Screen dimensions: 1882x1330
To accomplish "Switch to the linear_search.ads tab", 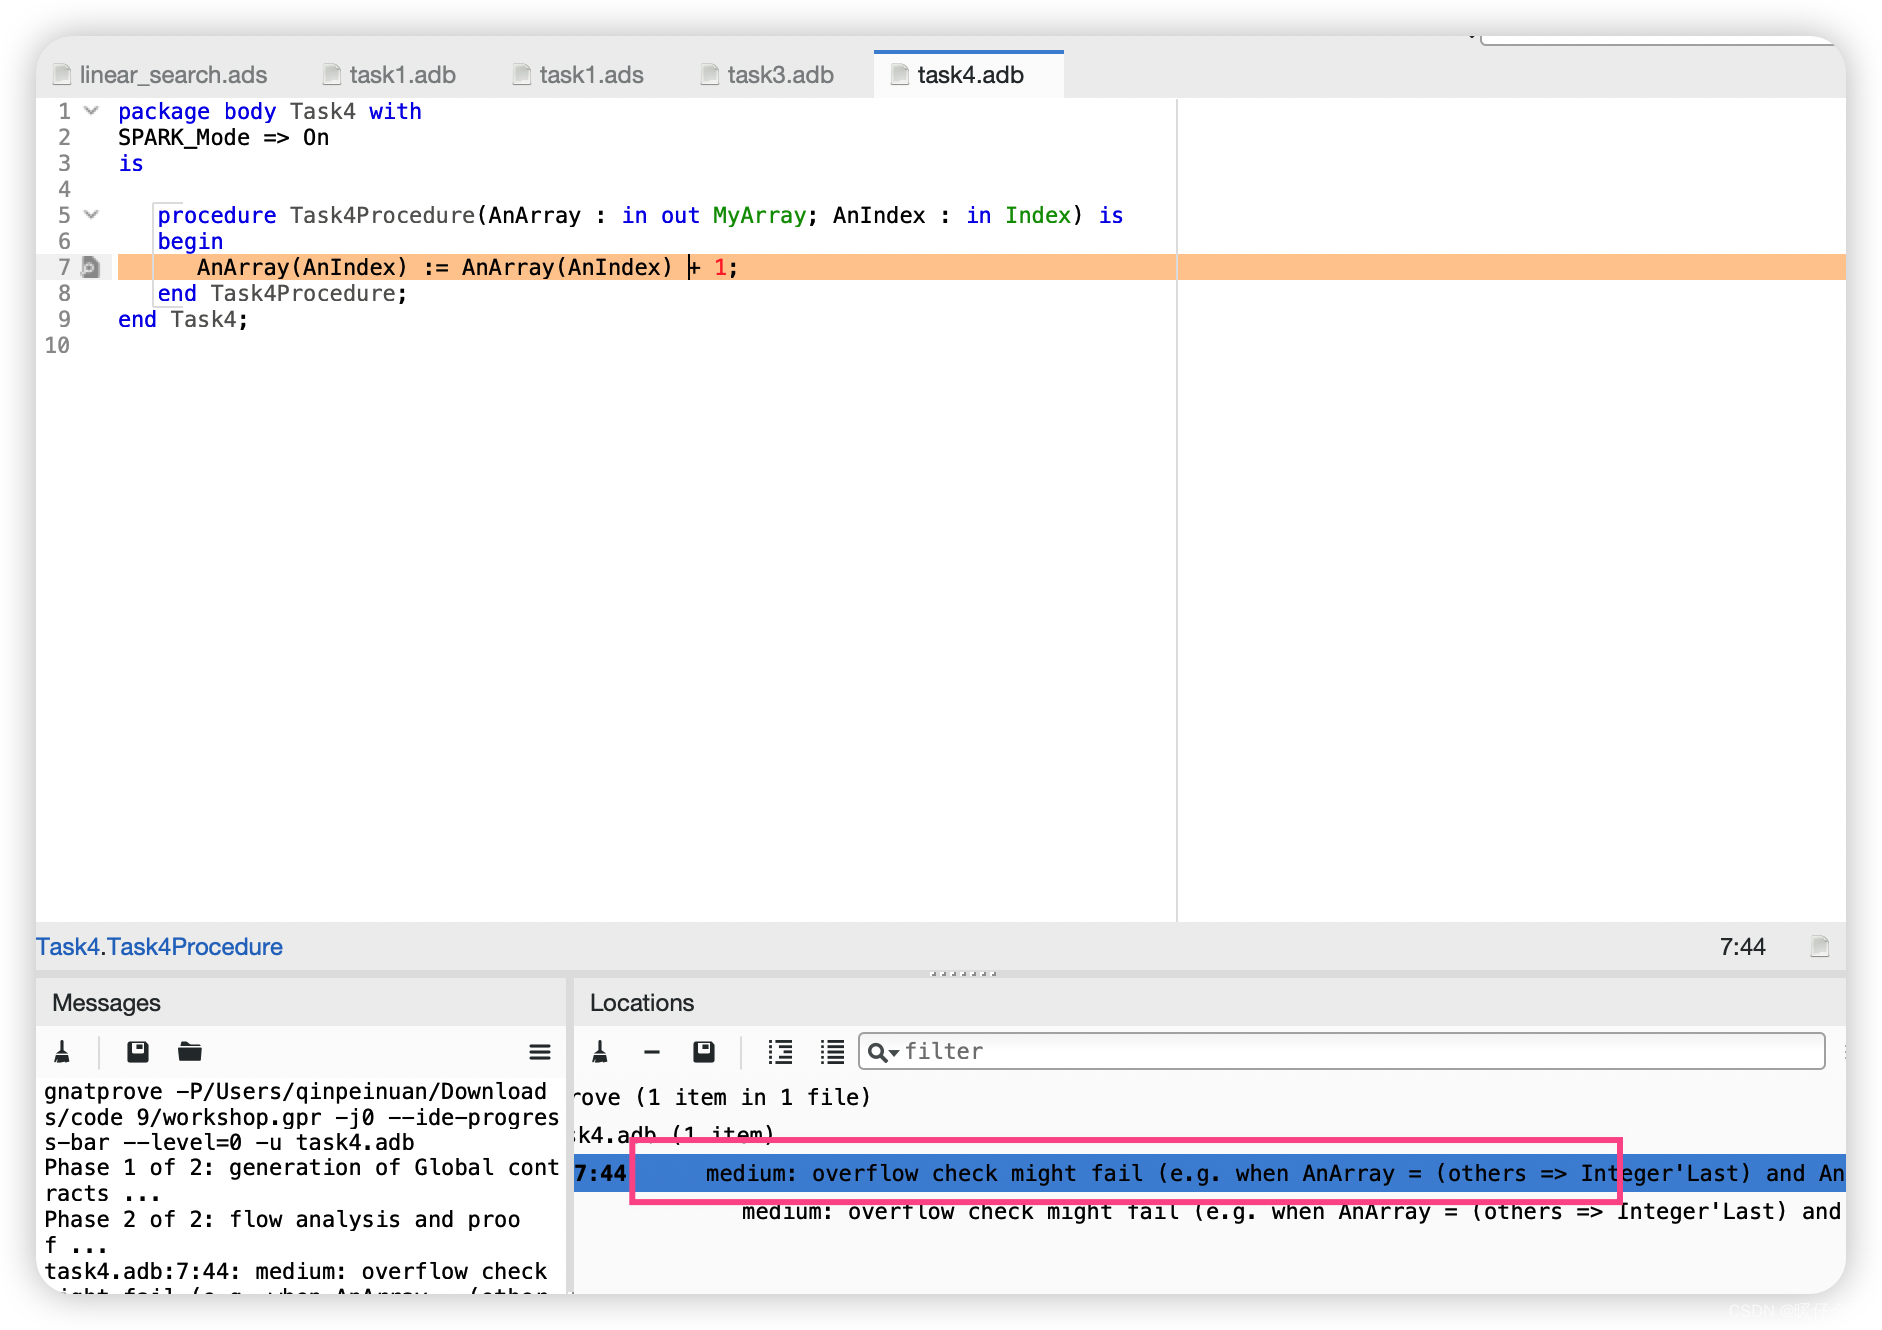I will 161,75.
